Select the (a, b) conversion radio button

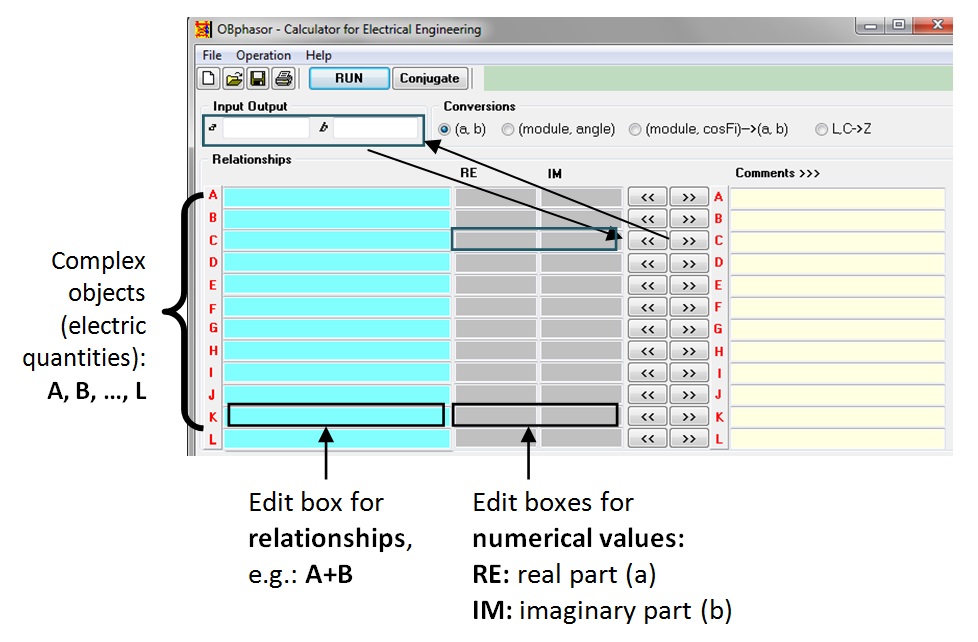(x=445, y=129)
